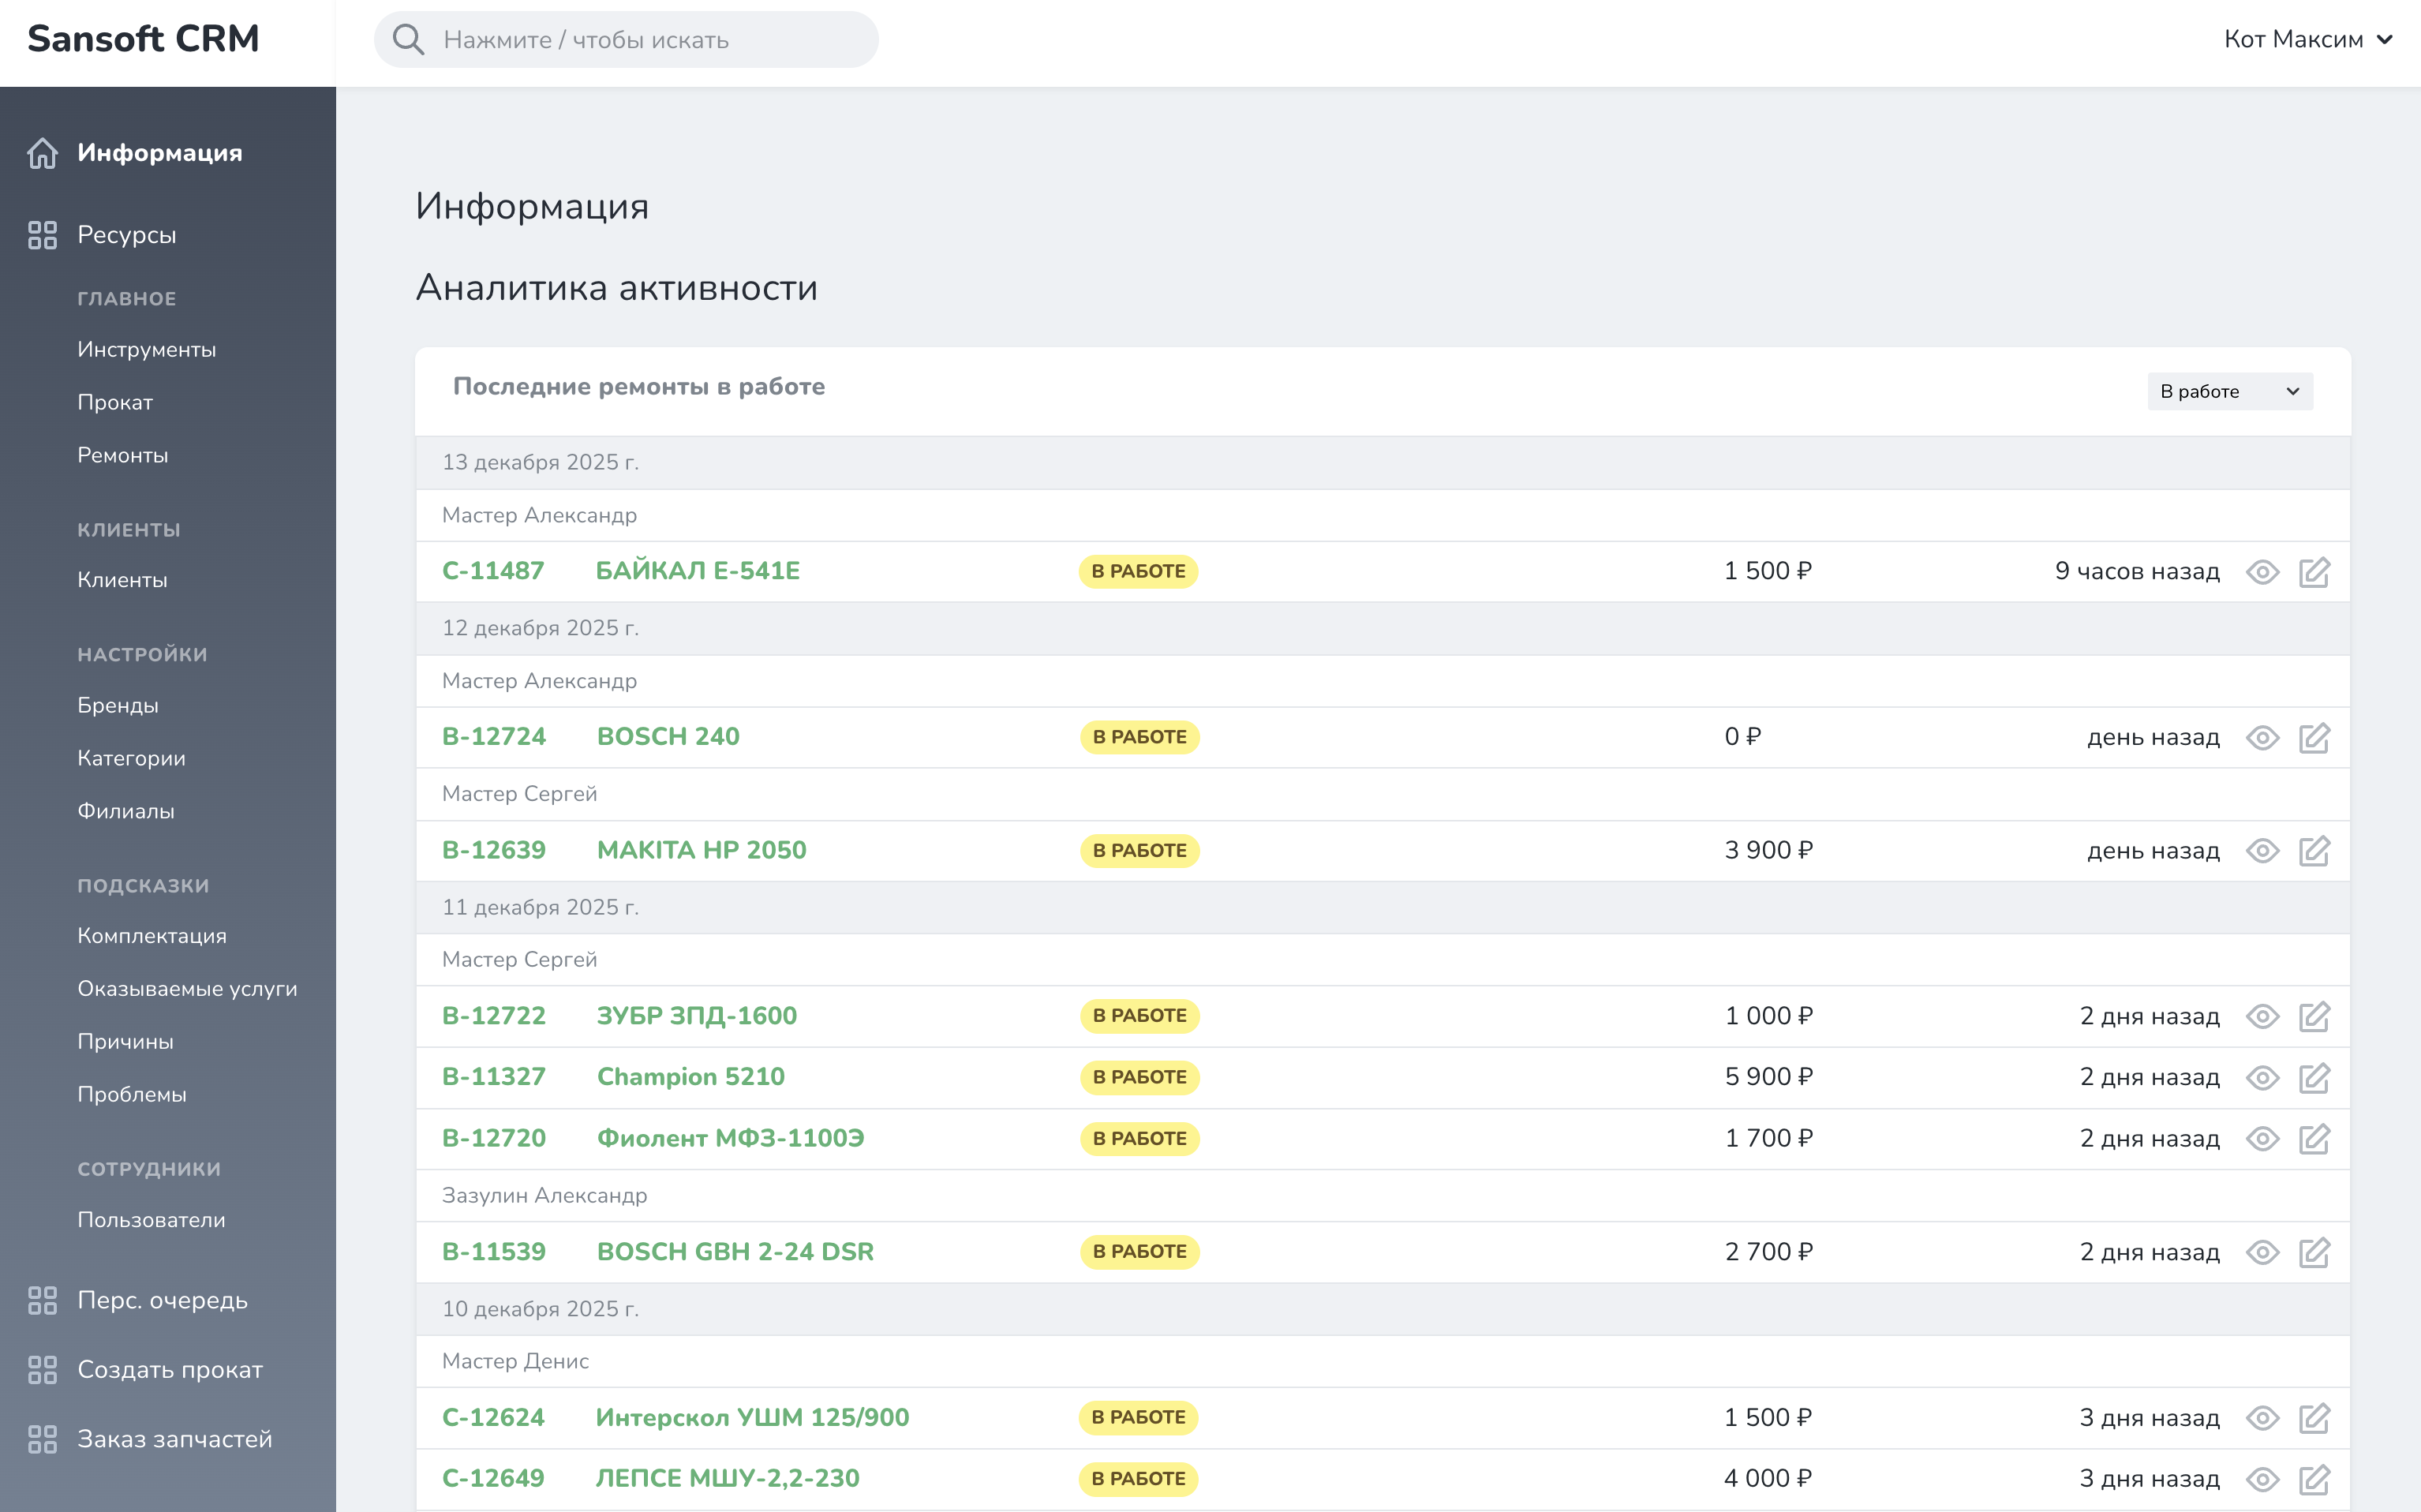The width and height of the screenshot is (2421, 1512).
Task: Click the eye icon for ЗУБР ЗПД-1600
Action: click(2262, 1017)
